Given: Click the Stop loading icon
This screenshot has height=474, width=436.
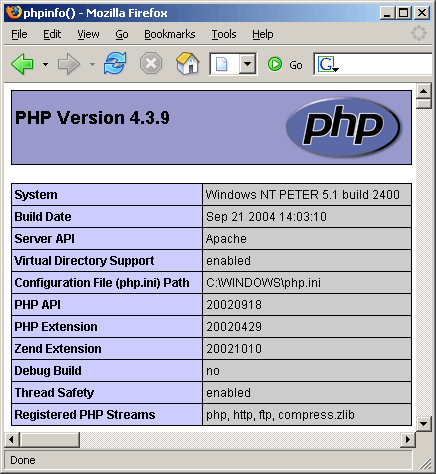Looking at the screenshot, I should coord(151,63).
